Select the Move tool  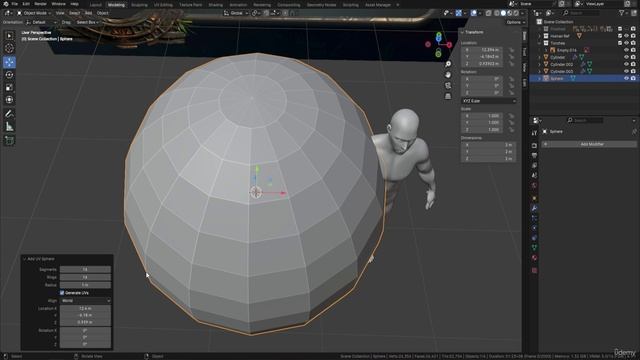coord(9,62)
